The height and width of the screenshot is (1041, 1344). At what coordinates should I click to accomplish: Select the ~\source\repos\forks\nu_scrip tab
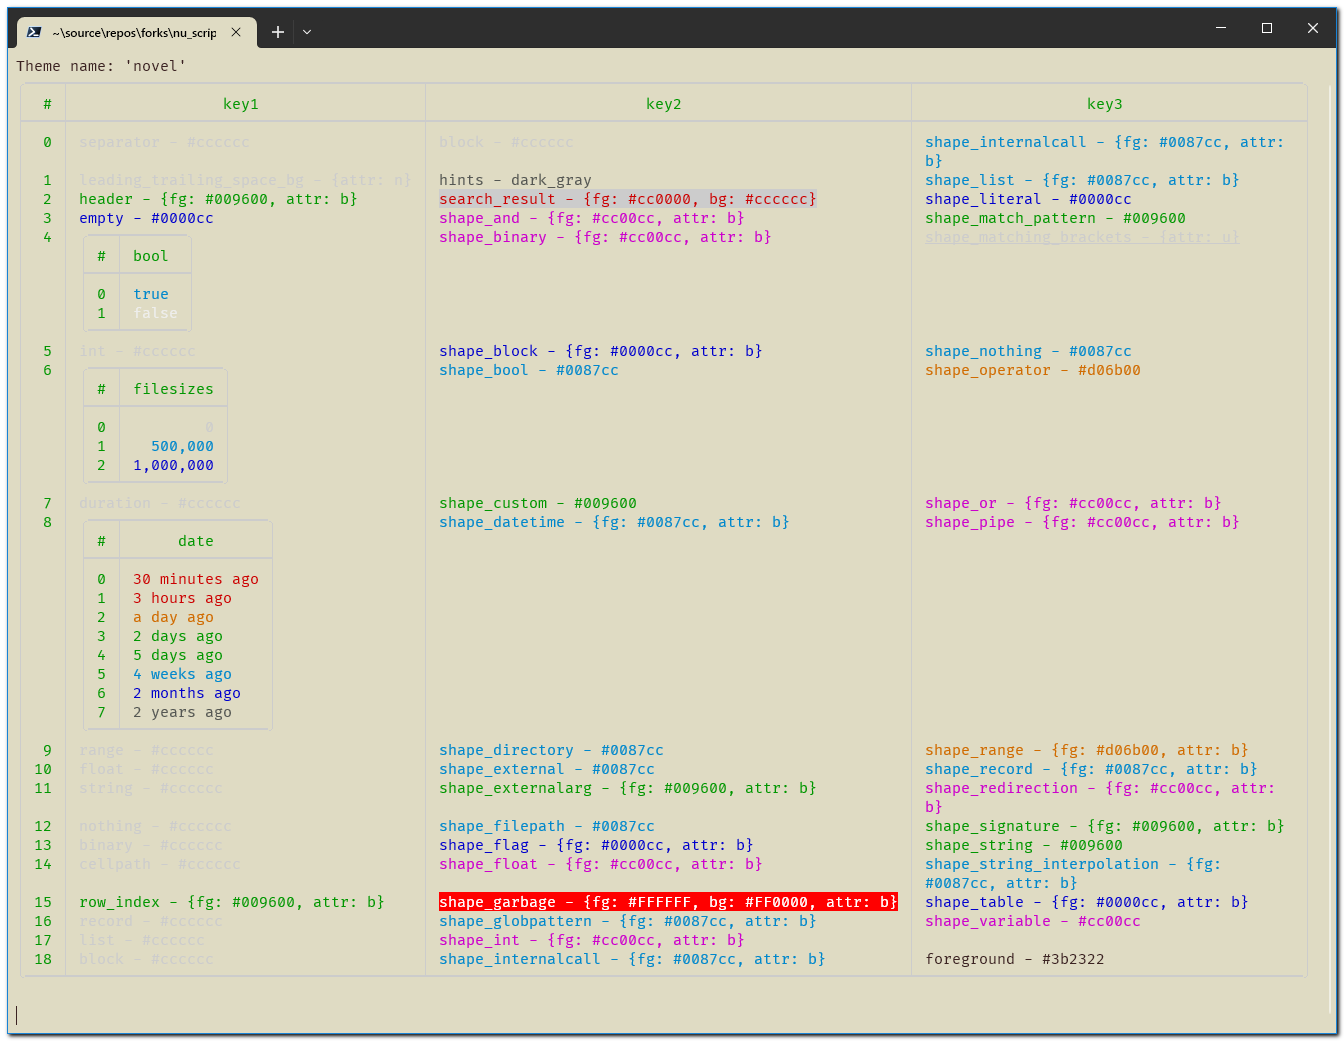pos(135,32)
